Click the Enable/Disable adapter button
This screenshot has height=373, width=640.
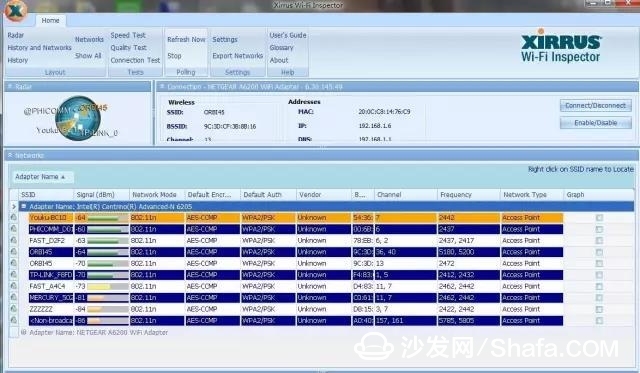tap(596, 122)
